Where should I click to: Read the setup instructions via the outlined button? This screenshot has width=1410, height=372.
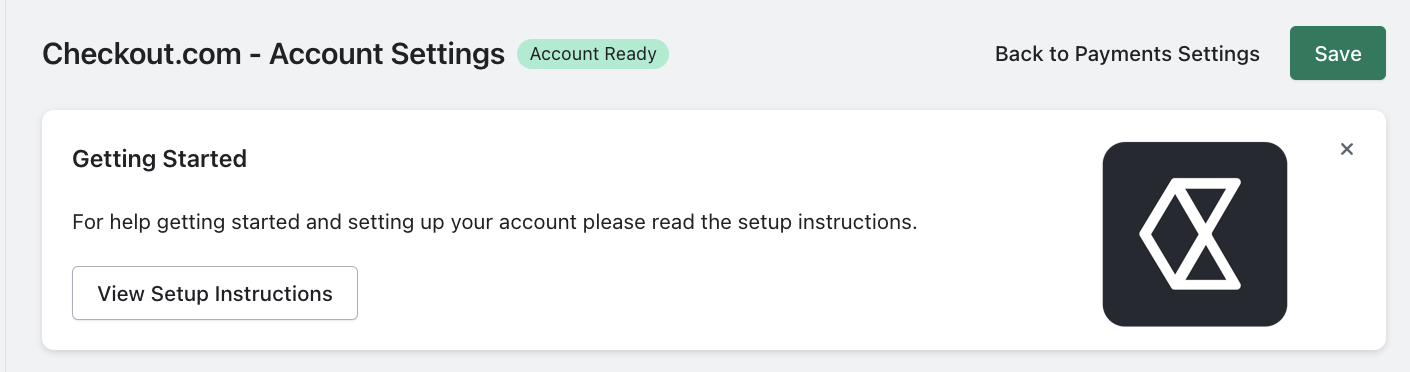[x=215, y=293]
